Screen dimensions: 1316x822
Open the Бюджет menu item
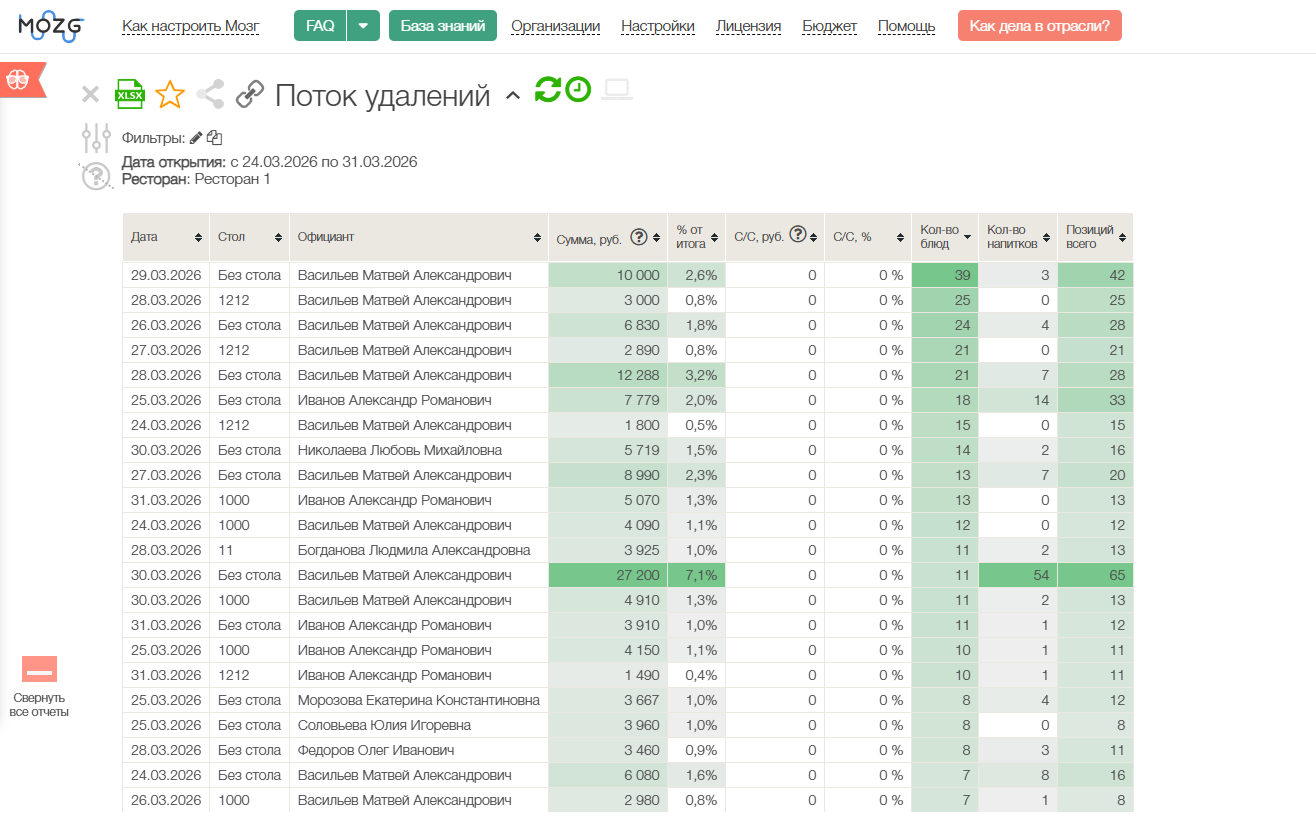coord(829,26)
